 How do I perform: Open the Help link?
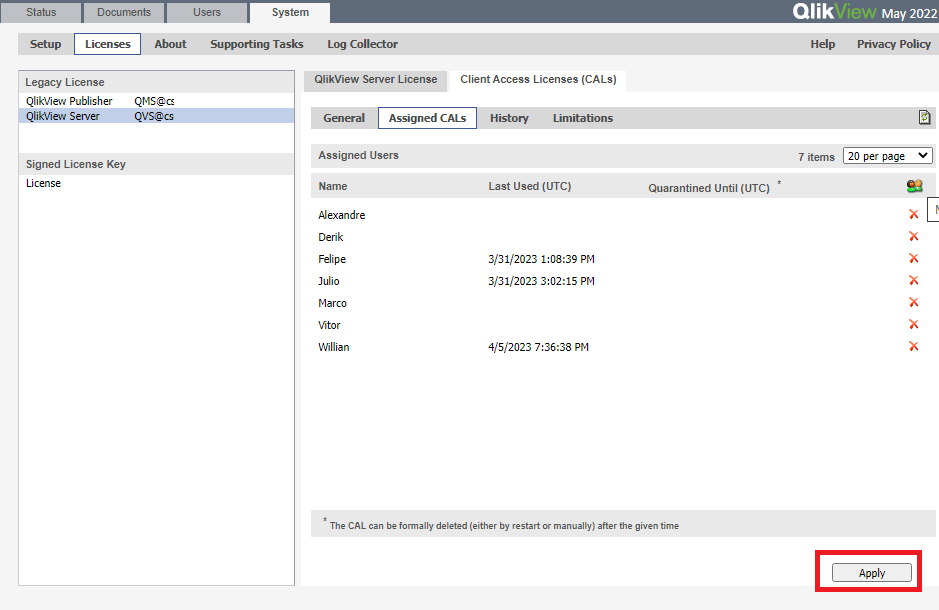click(x=823, y=44)
